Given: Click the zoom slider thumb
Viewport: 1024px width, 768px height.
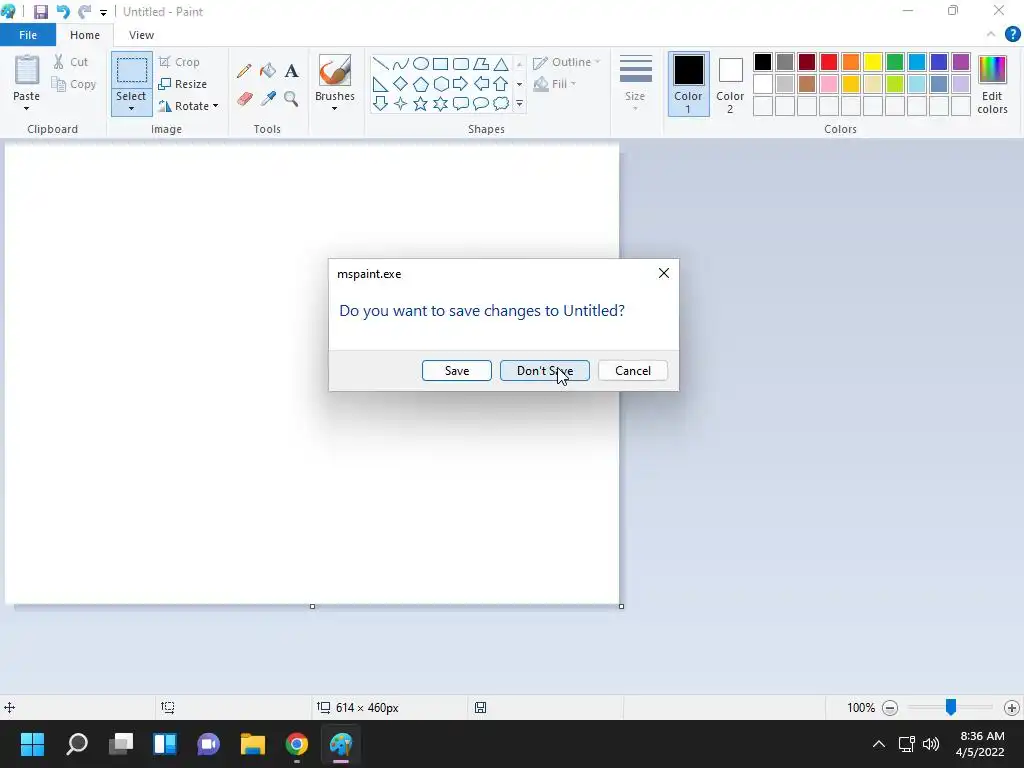Looking at the screenshot, I should pos(951,707).
